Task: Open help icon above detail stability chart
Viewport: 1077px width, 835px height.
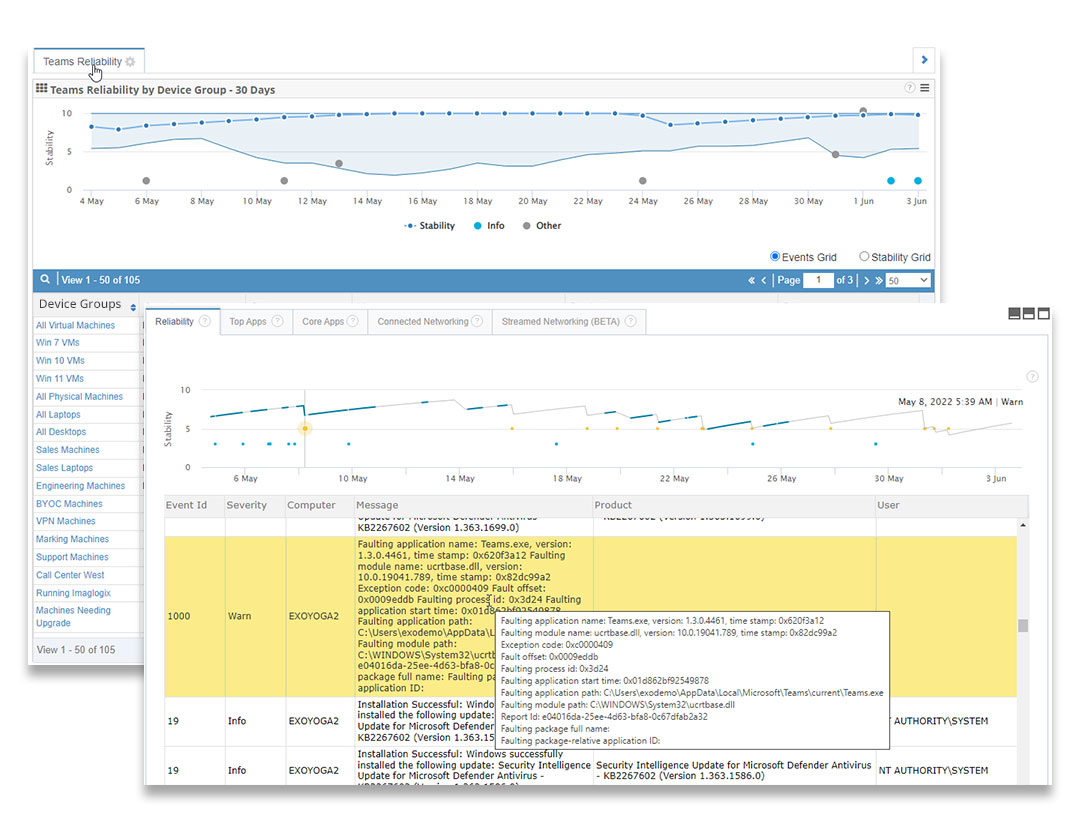Action: [x=1032, y=376]
